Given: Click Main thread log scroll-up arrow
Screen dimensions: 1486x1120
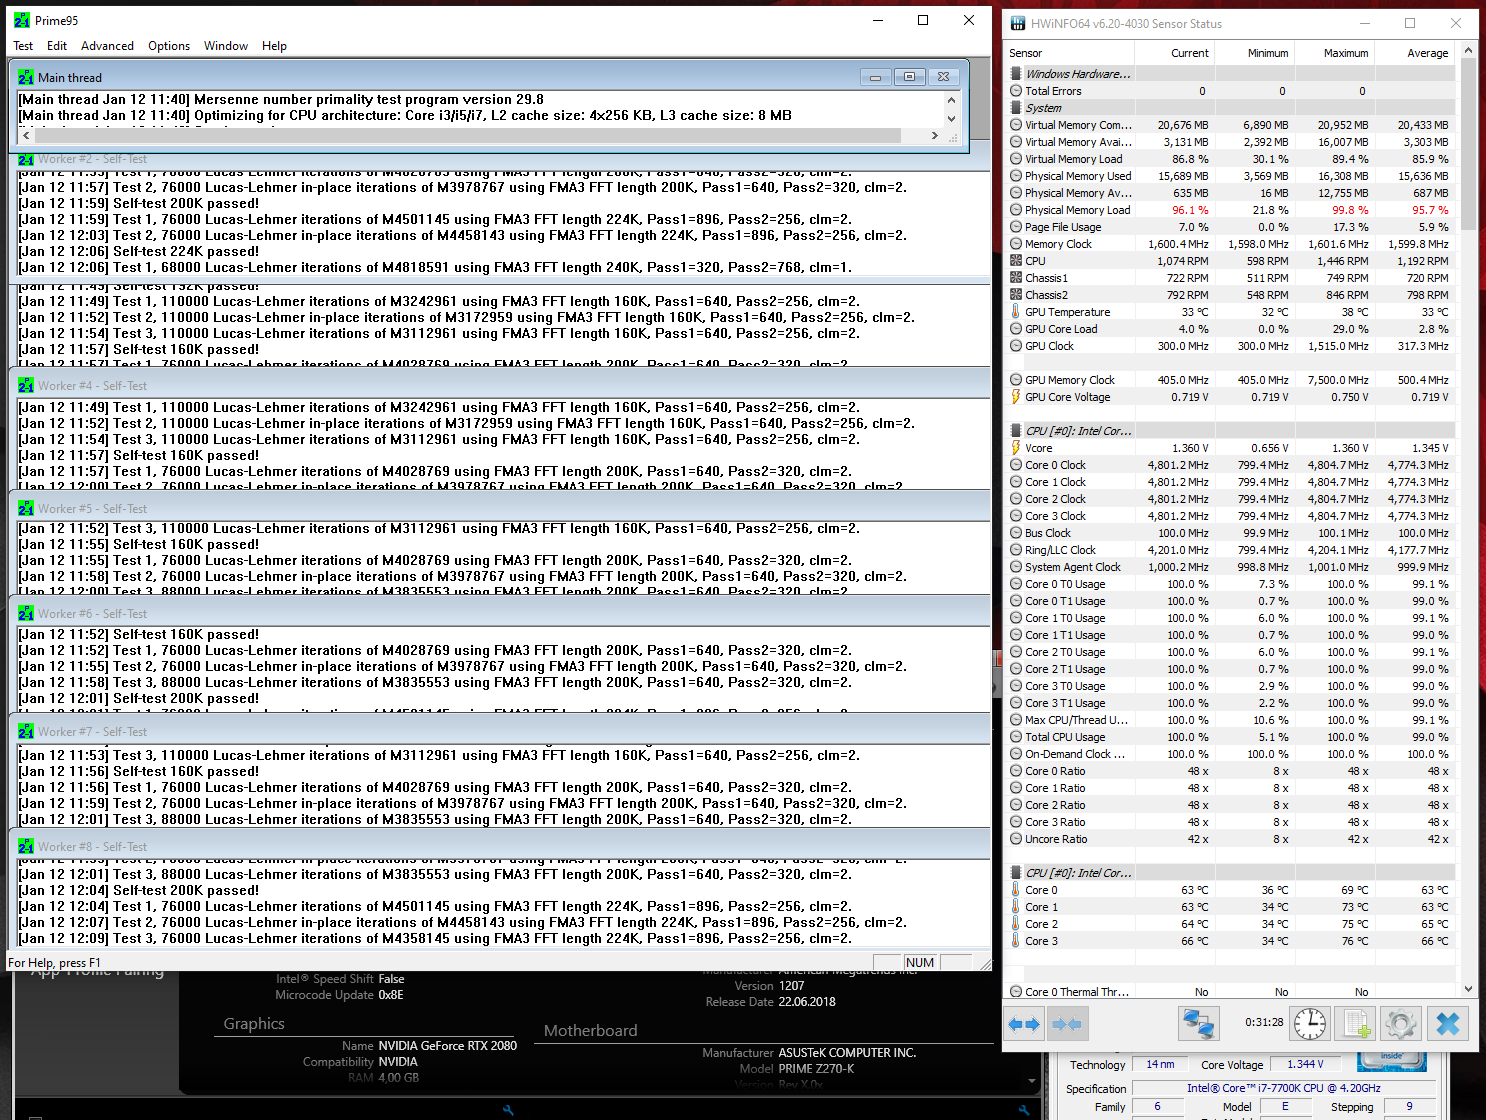Looking at the screenshot, I should [951, 99].
